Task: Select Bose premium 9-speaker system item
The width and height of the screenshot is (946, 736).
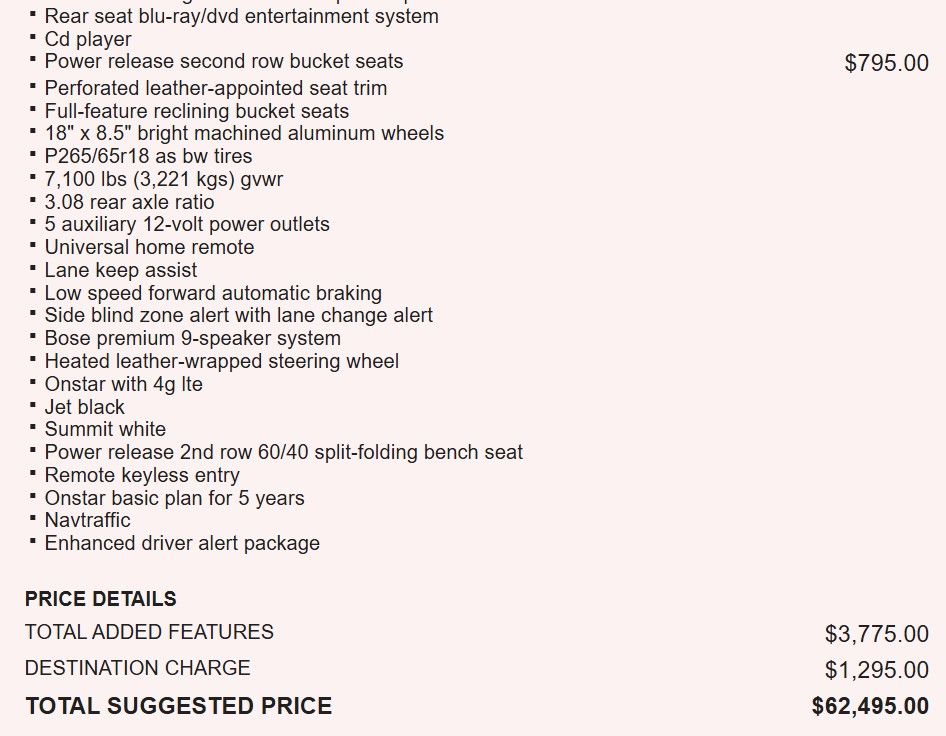Action: [x=192, y=338]
